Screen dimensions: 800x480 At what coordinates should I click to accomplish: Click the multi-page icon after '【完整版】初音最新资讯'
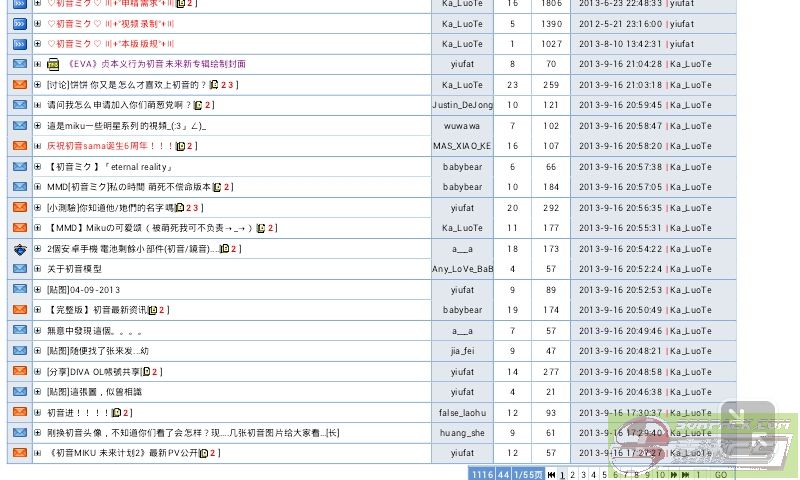click(x=152, y=310)
